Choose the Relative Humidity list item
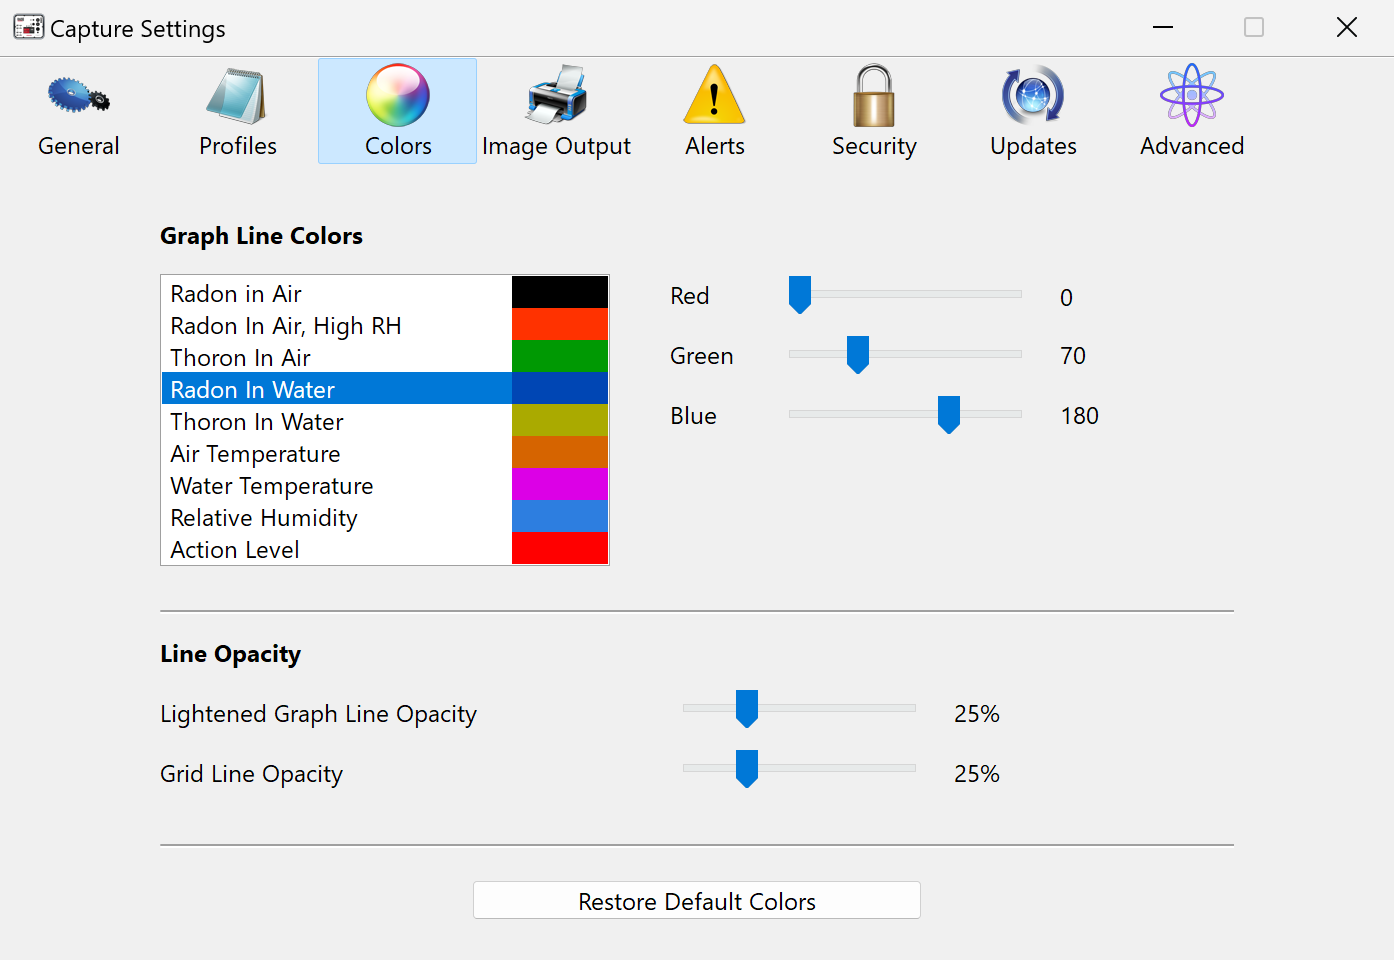Viewport: 1394px width, 960px height. (264, 517)
